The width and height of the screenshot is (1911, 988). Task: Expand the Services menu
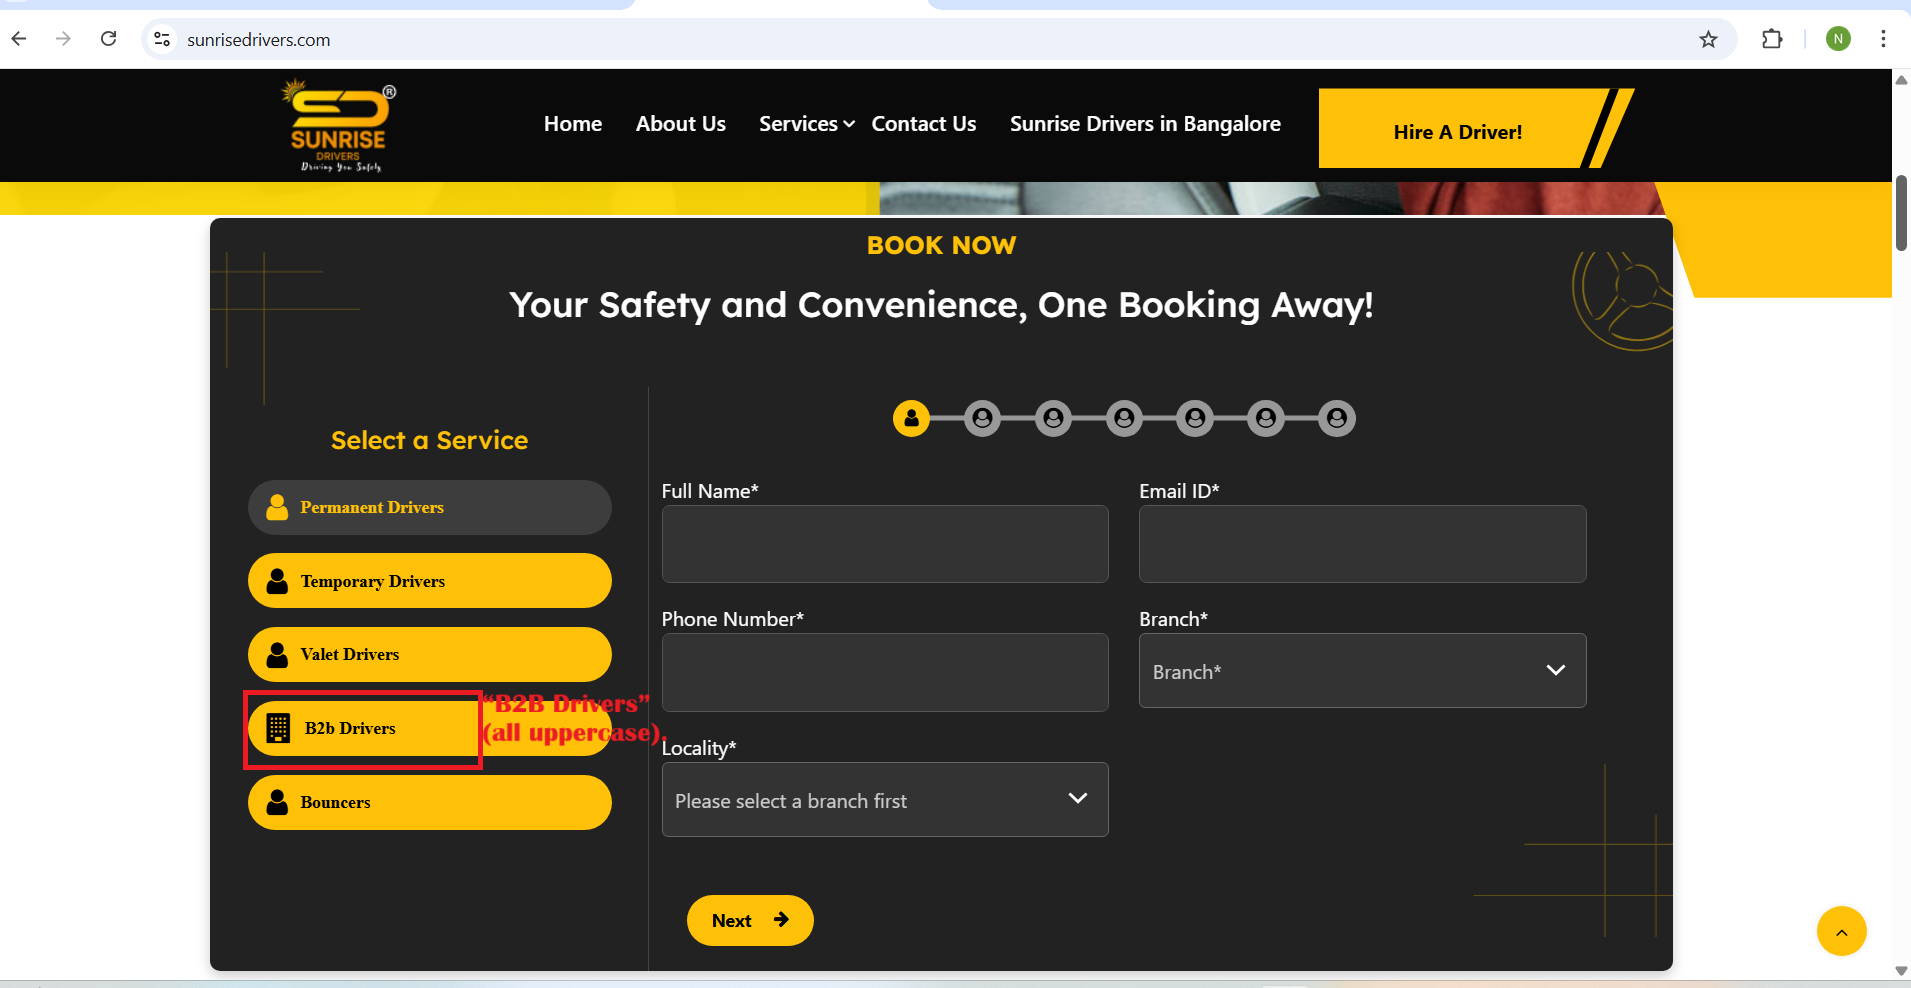coord(806,124)
